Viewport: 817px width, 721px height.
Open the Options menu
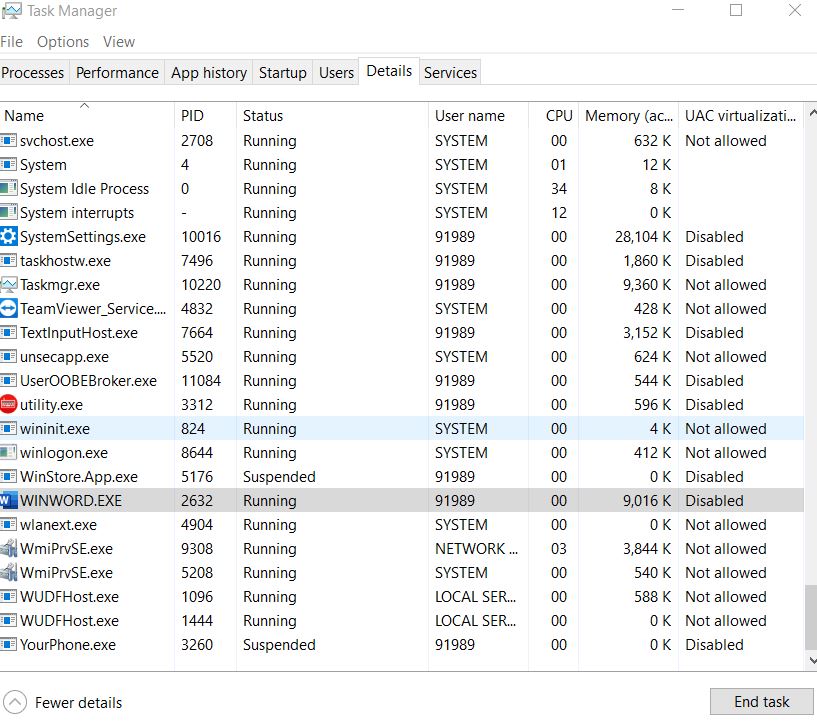(63, 42)
